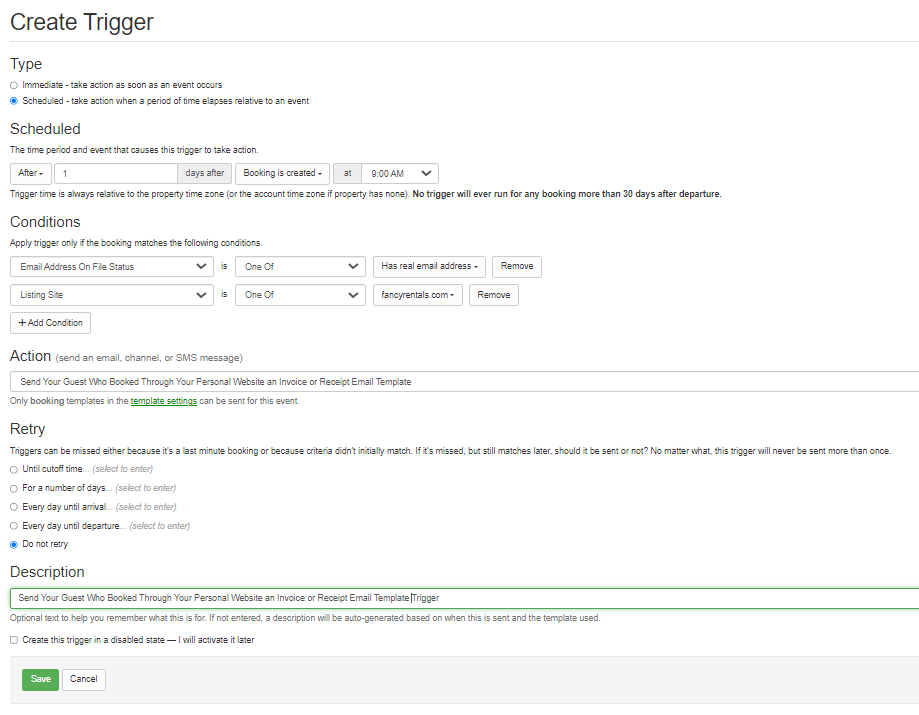Click the days number input field

pyautogui.click(x=115, y=174)
